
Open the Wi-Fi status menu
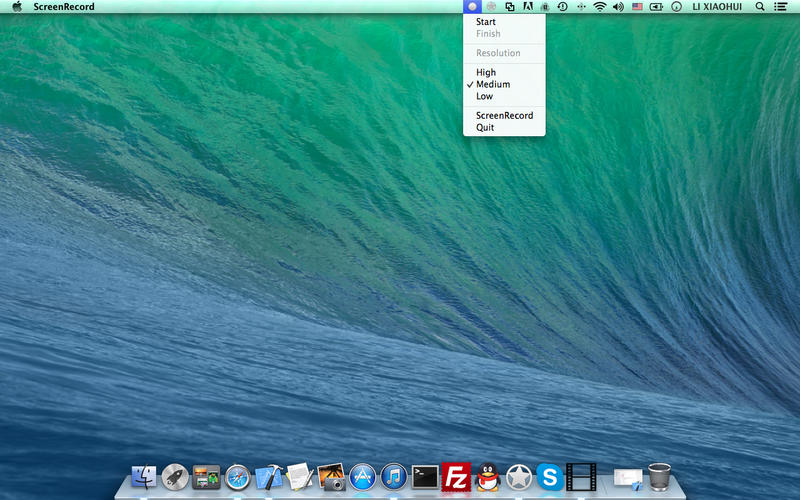coord(600,6)
